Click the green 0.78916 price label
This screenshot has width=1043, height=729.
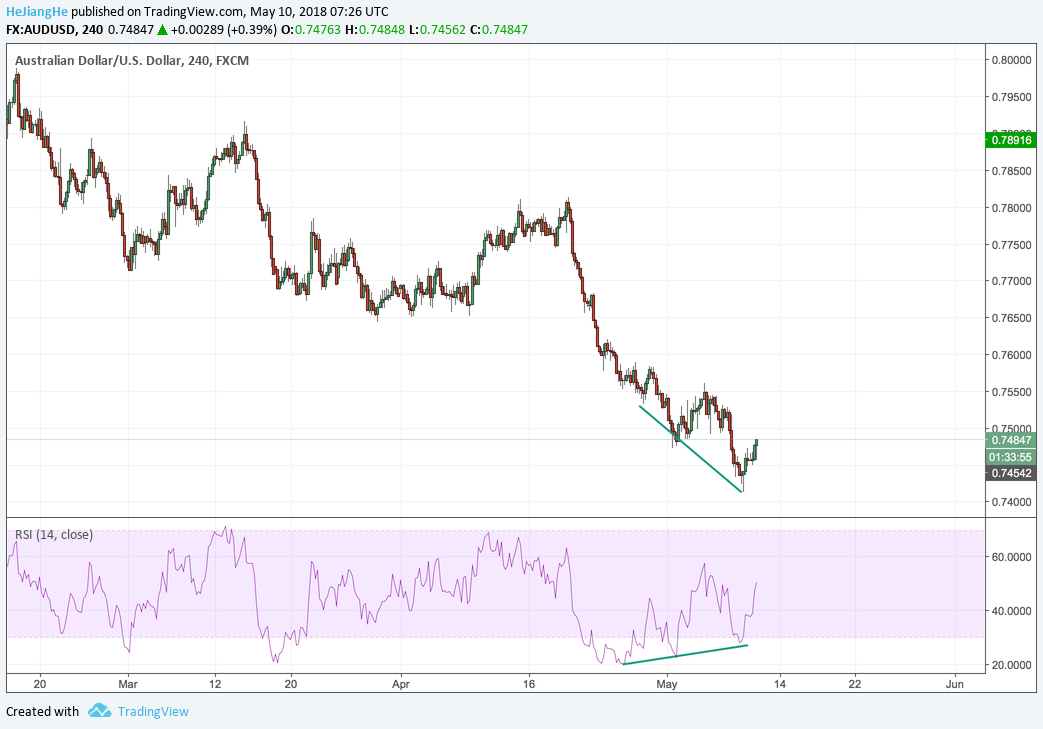tap(1010, 140)
